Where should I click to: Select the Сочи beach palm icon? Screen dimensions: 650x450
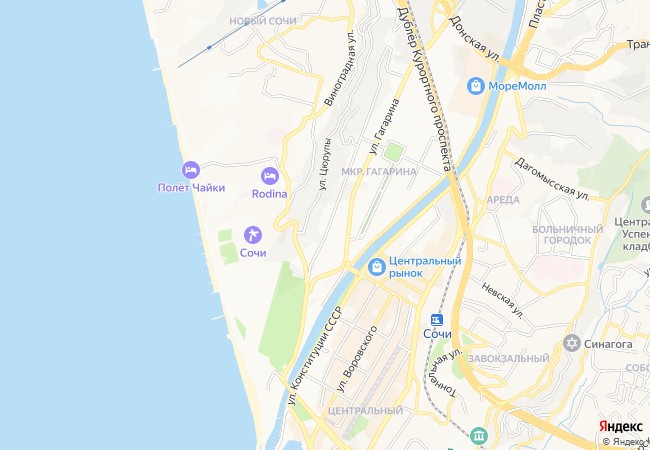pos(253,235)
